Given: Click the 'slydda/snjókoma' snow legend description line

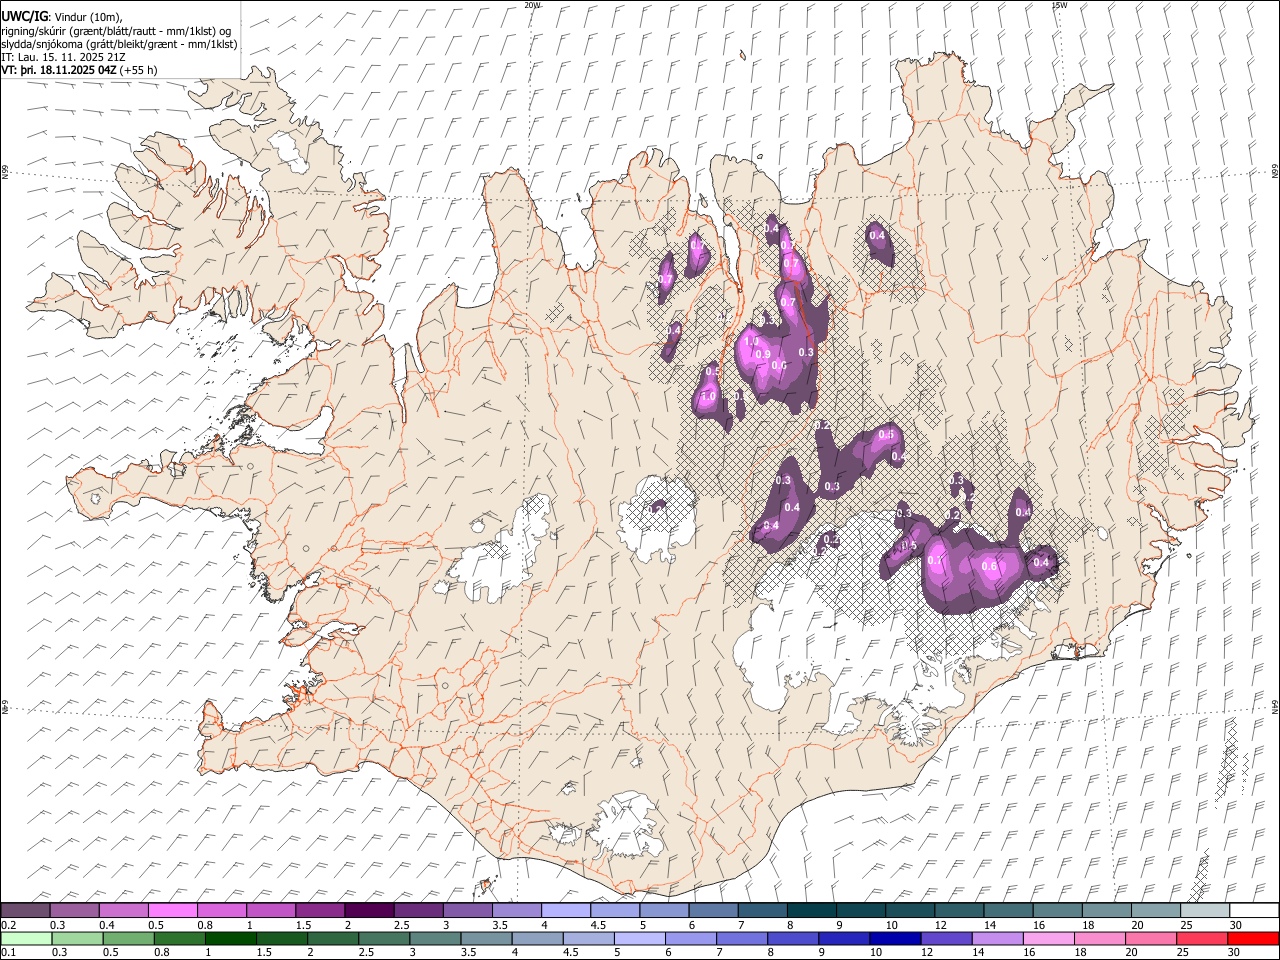Looking at the screenshot, I should (x=119, y=45).
